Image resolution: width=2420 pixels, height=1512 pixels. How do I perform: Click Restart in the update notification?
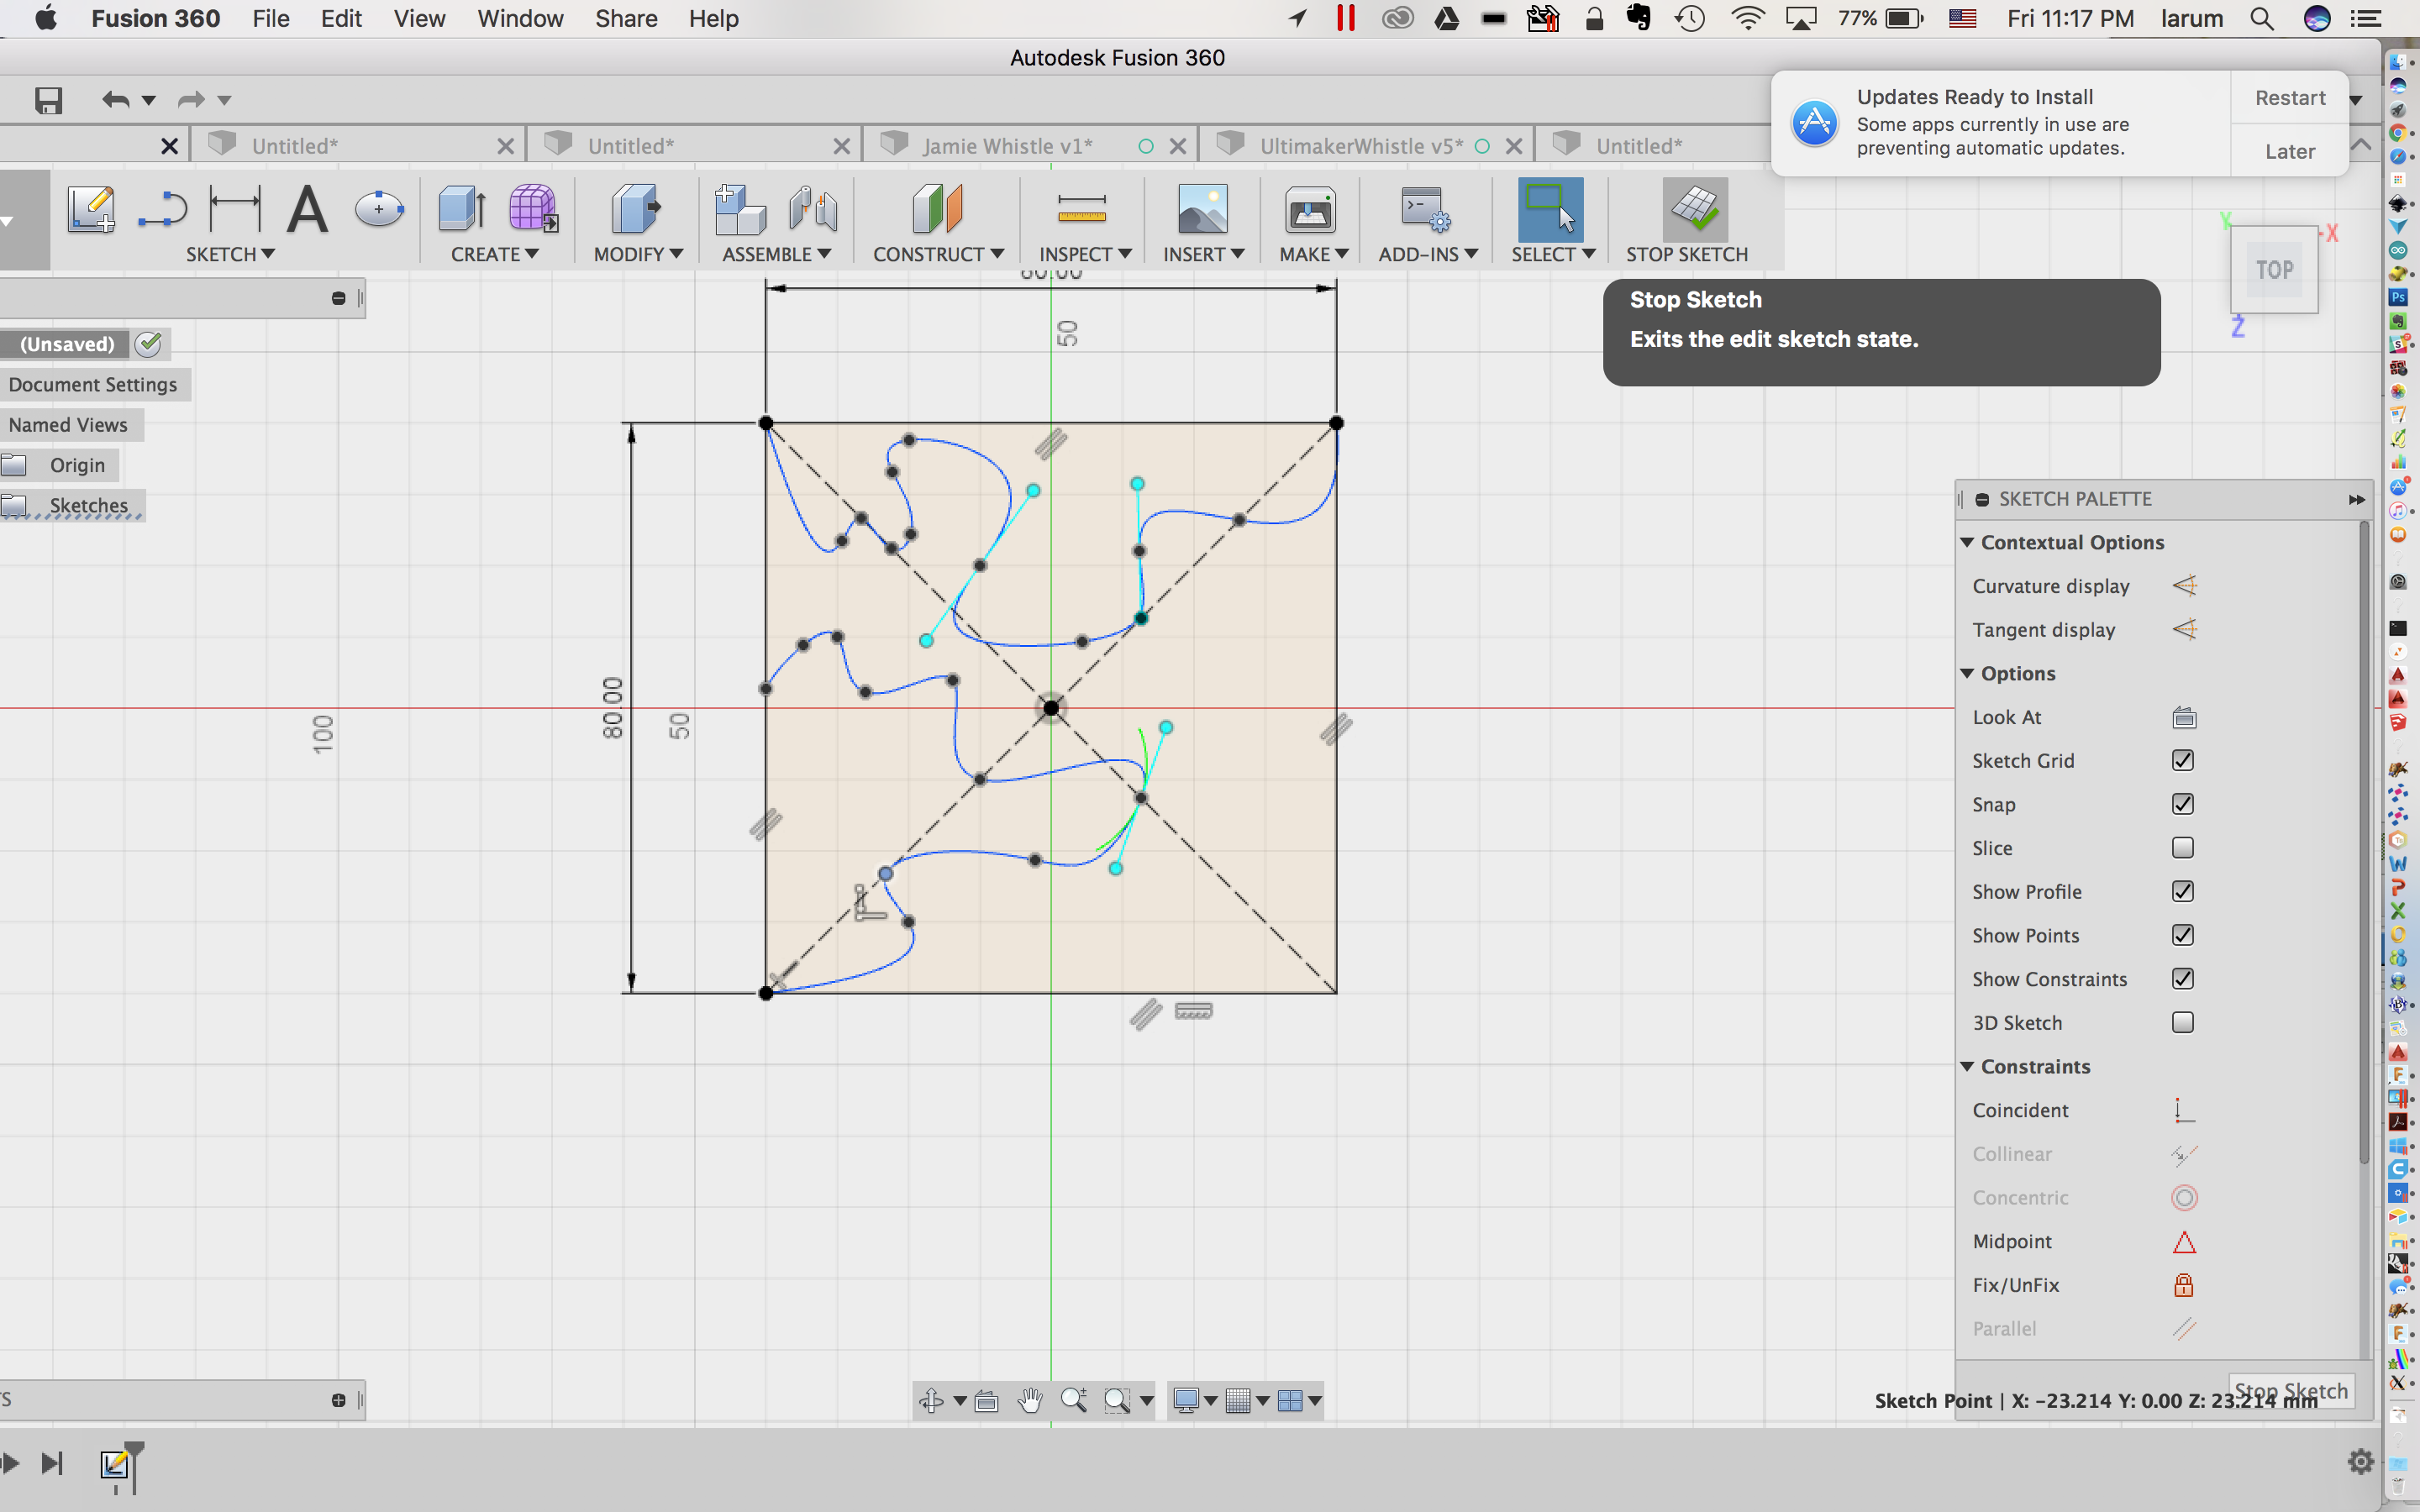[x=2290, y=98]
